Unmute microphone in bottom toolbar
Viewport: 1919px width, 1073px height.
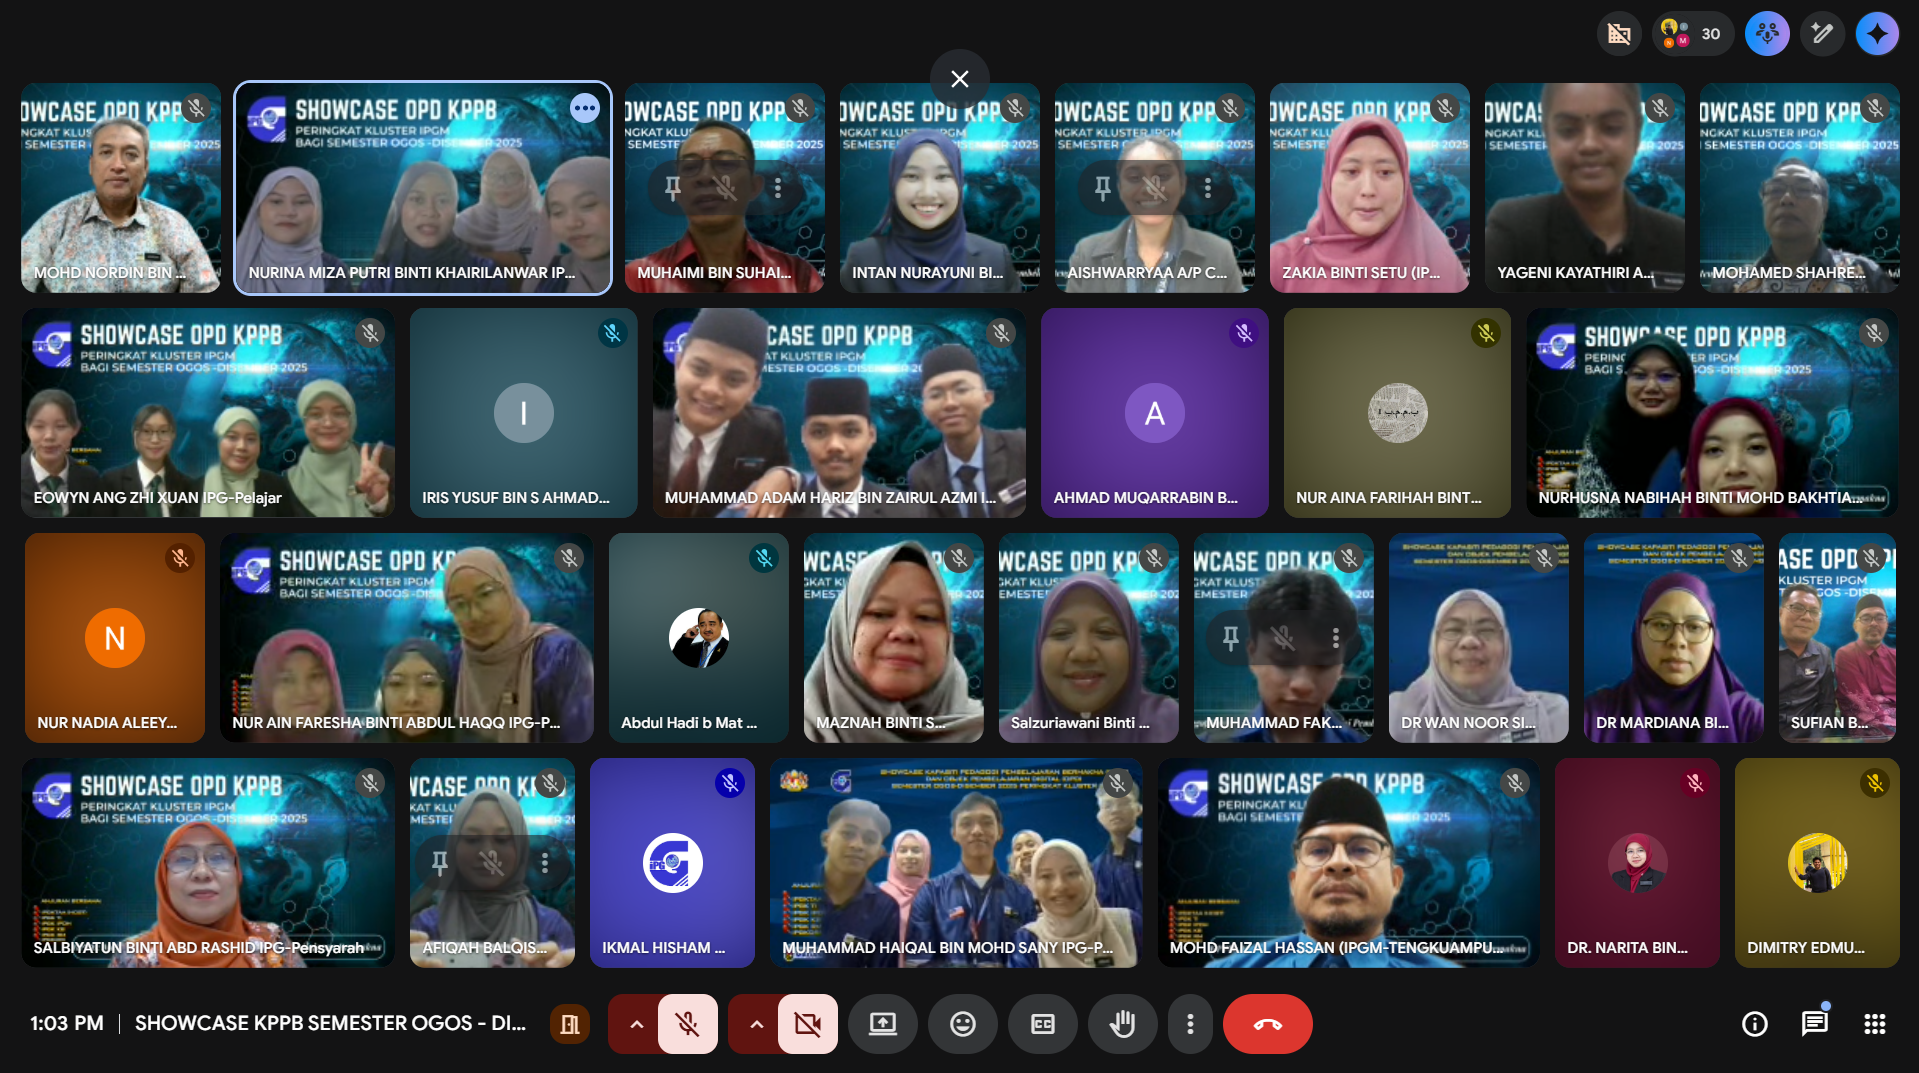(x=687, y=1023)
